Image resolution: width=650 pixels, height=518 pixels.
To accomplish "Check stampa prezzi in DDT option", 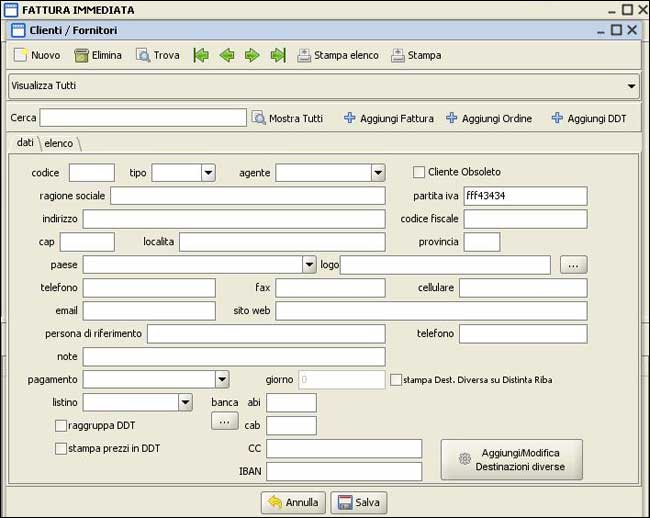I will pyautogui.click(x=61, y=449).
